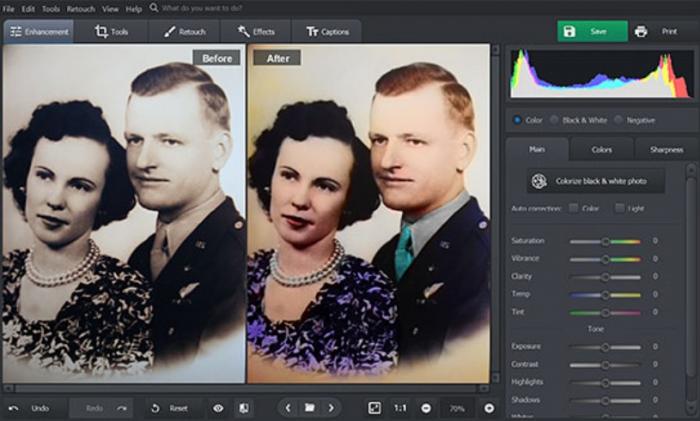Click the Redo label
This screenshot has height=421, width=700.
[x=94, y=408]
